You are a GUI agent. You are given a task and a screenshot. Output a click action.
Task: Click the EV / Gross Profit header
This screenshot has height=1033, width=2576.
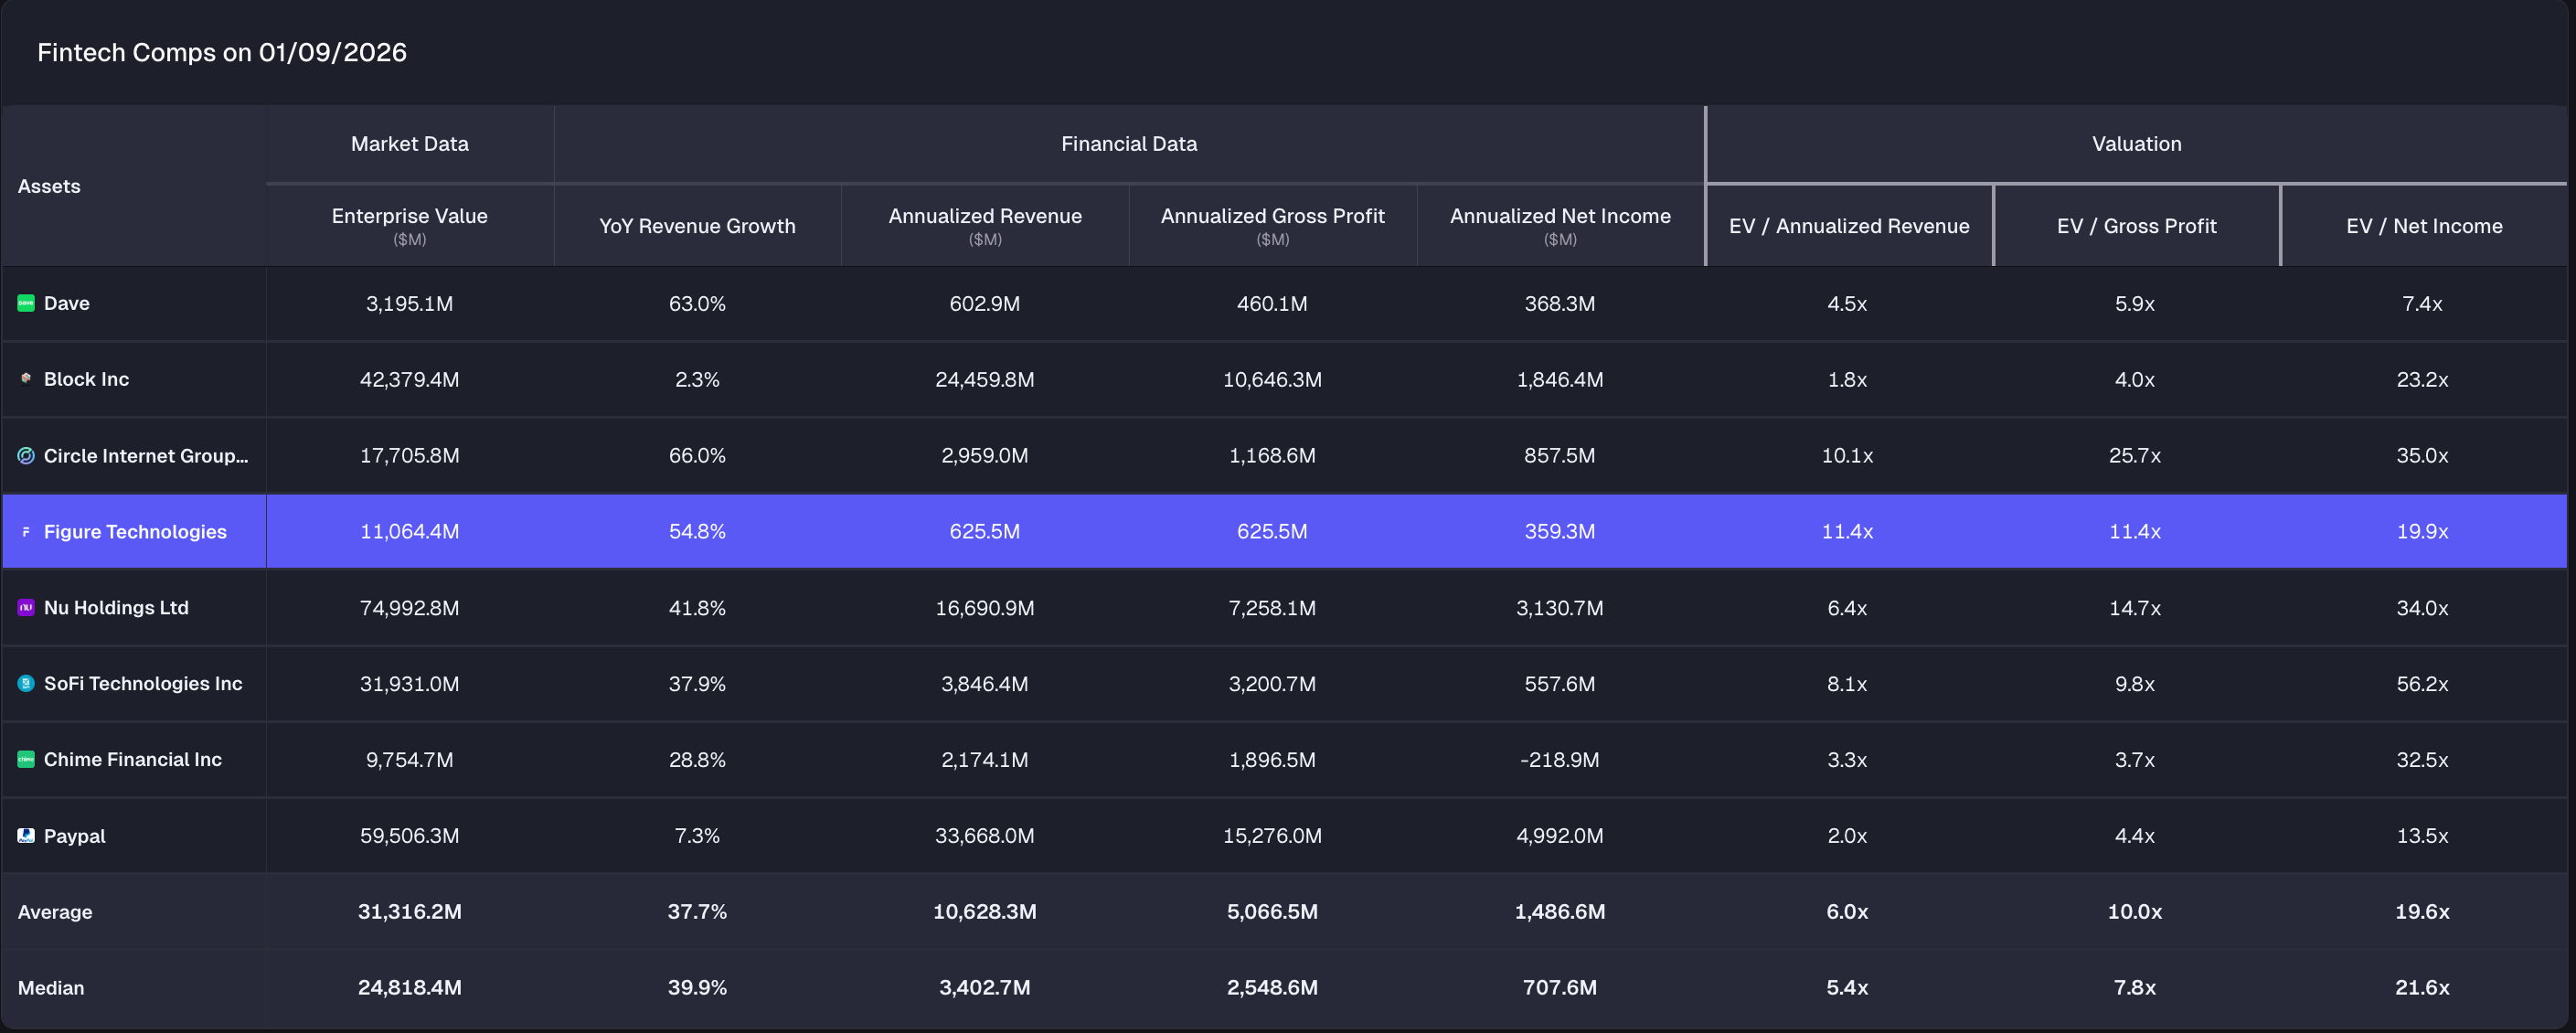pyautogui.click(x=2136, y=226)
